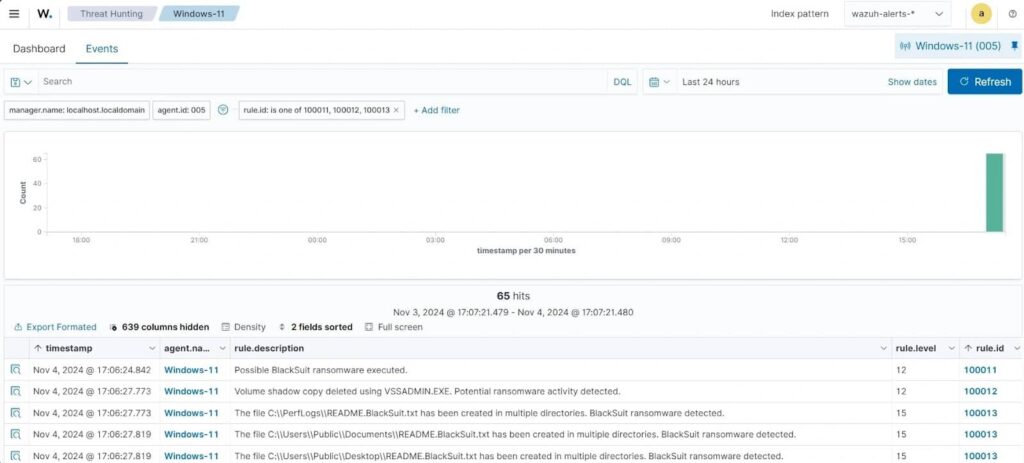Expand the rule.description column menu

pyautogui.click(x=884, y=349)
